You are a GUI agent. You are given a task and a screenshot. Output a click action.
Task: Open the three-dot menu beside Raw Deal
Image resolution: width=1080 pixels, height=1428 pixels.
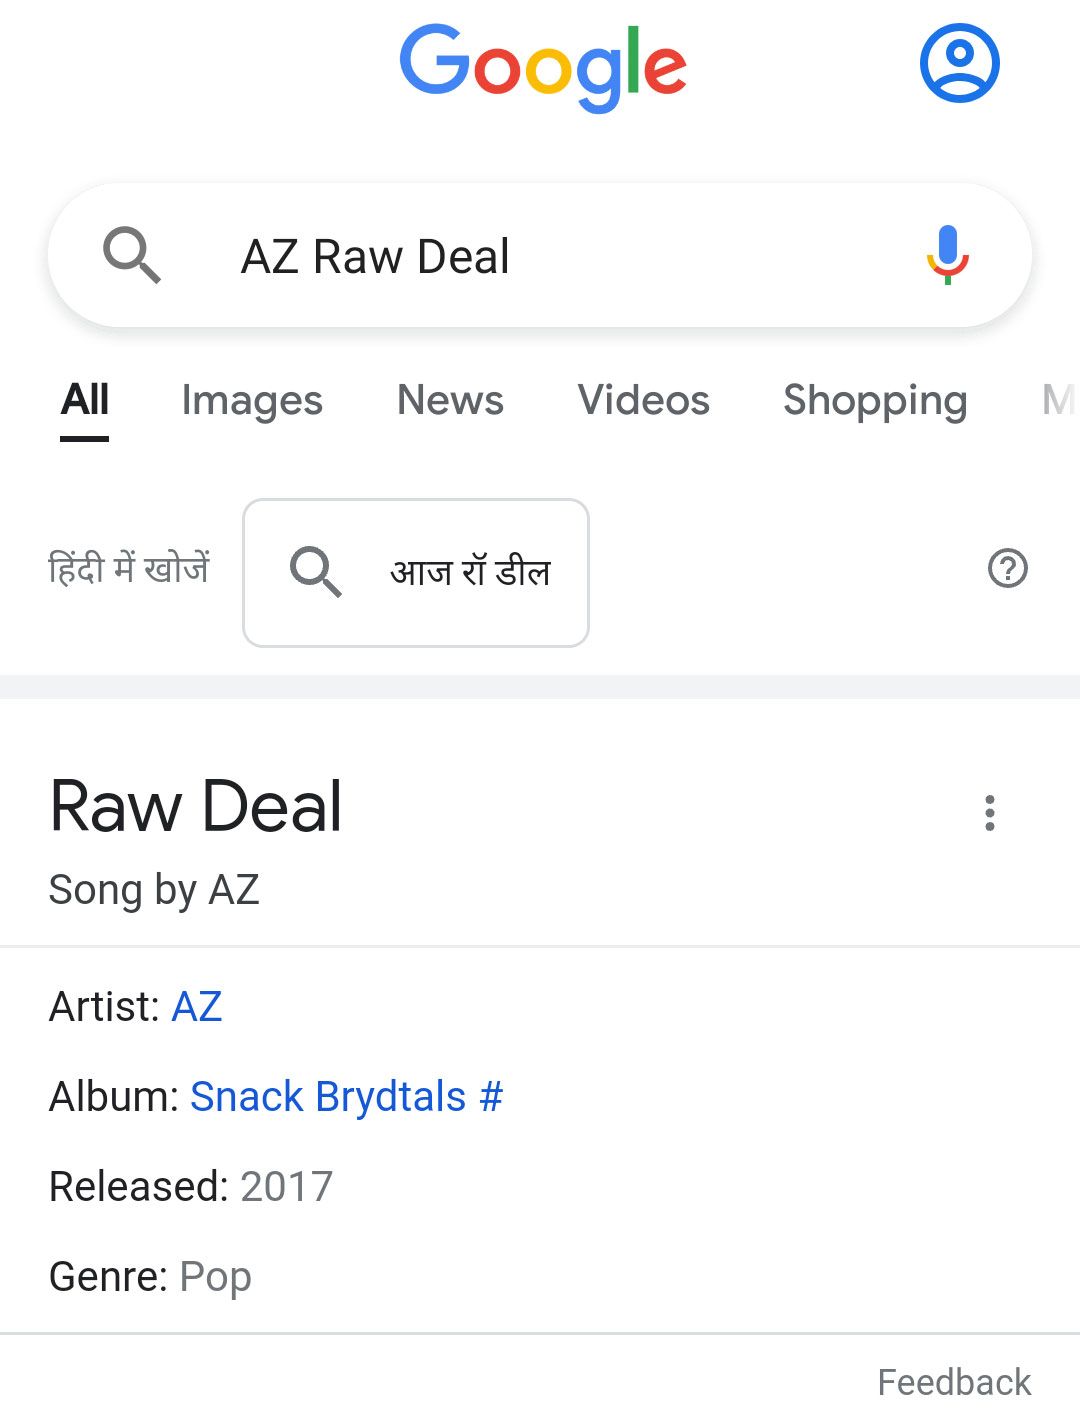tap(989, 813)
